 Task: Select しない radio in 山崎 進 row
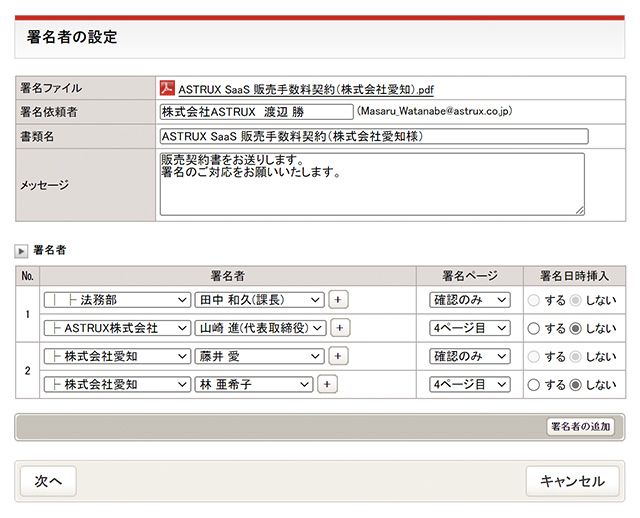point(576,329)
